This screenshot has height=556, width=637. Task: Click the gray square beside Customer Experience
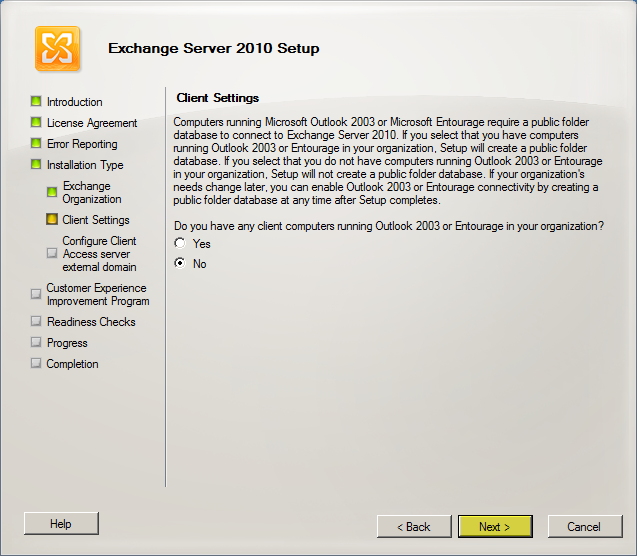tap(36, 294)
